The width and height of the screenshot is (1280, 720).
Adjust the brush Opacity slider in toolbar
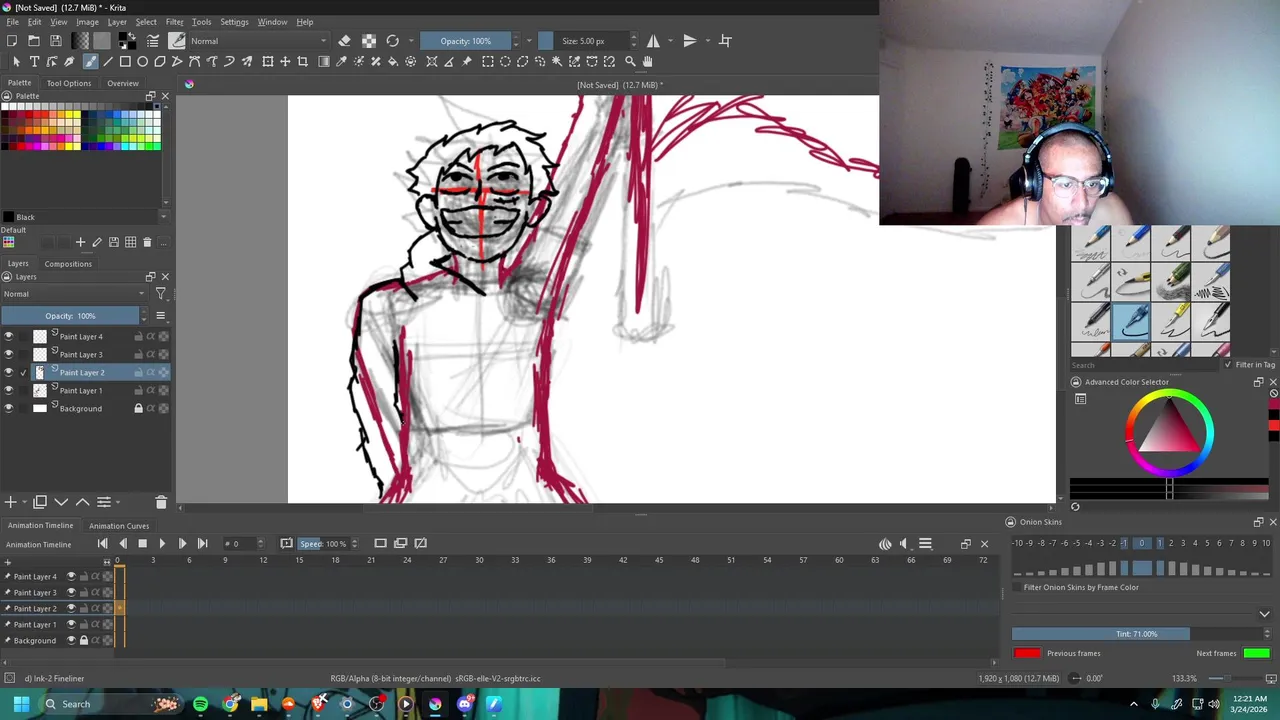tap(465, 41)
